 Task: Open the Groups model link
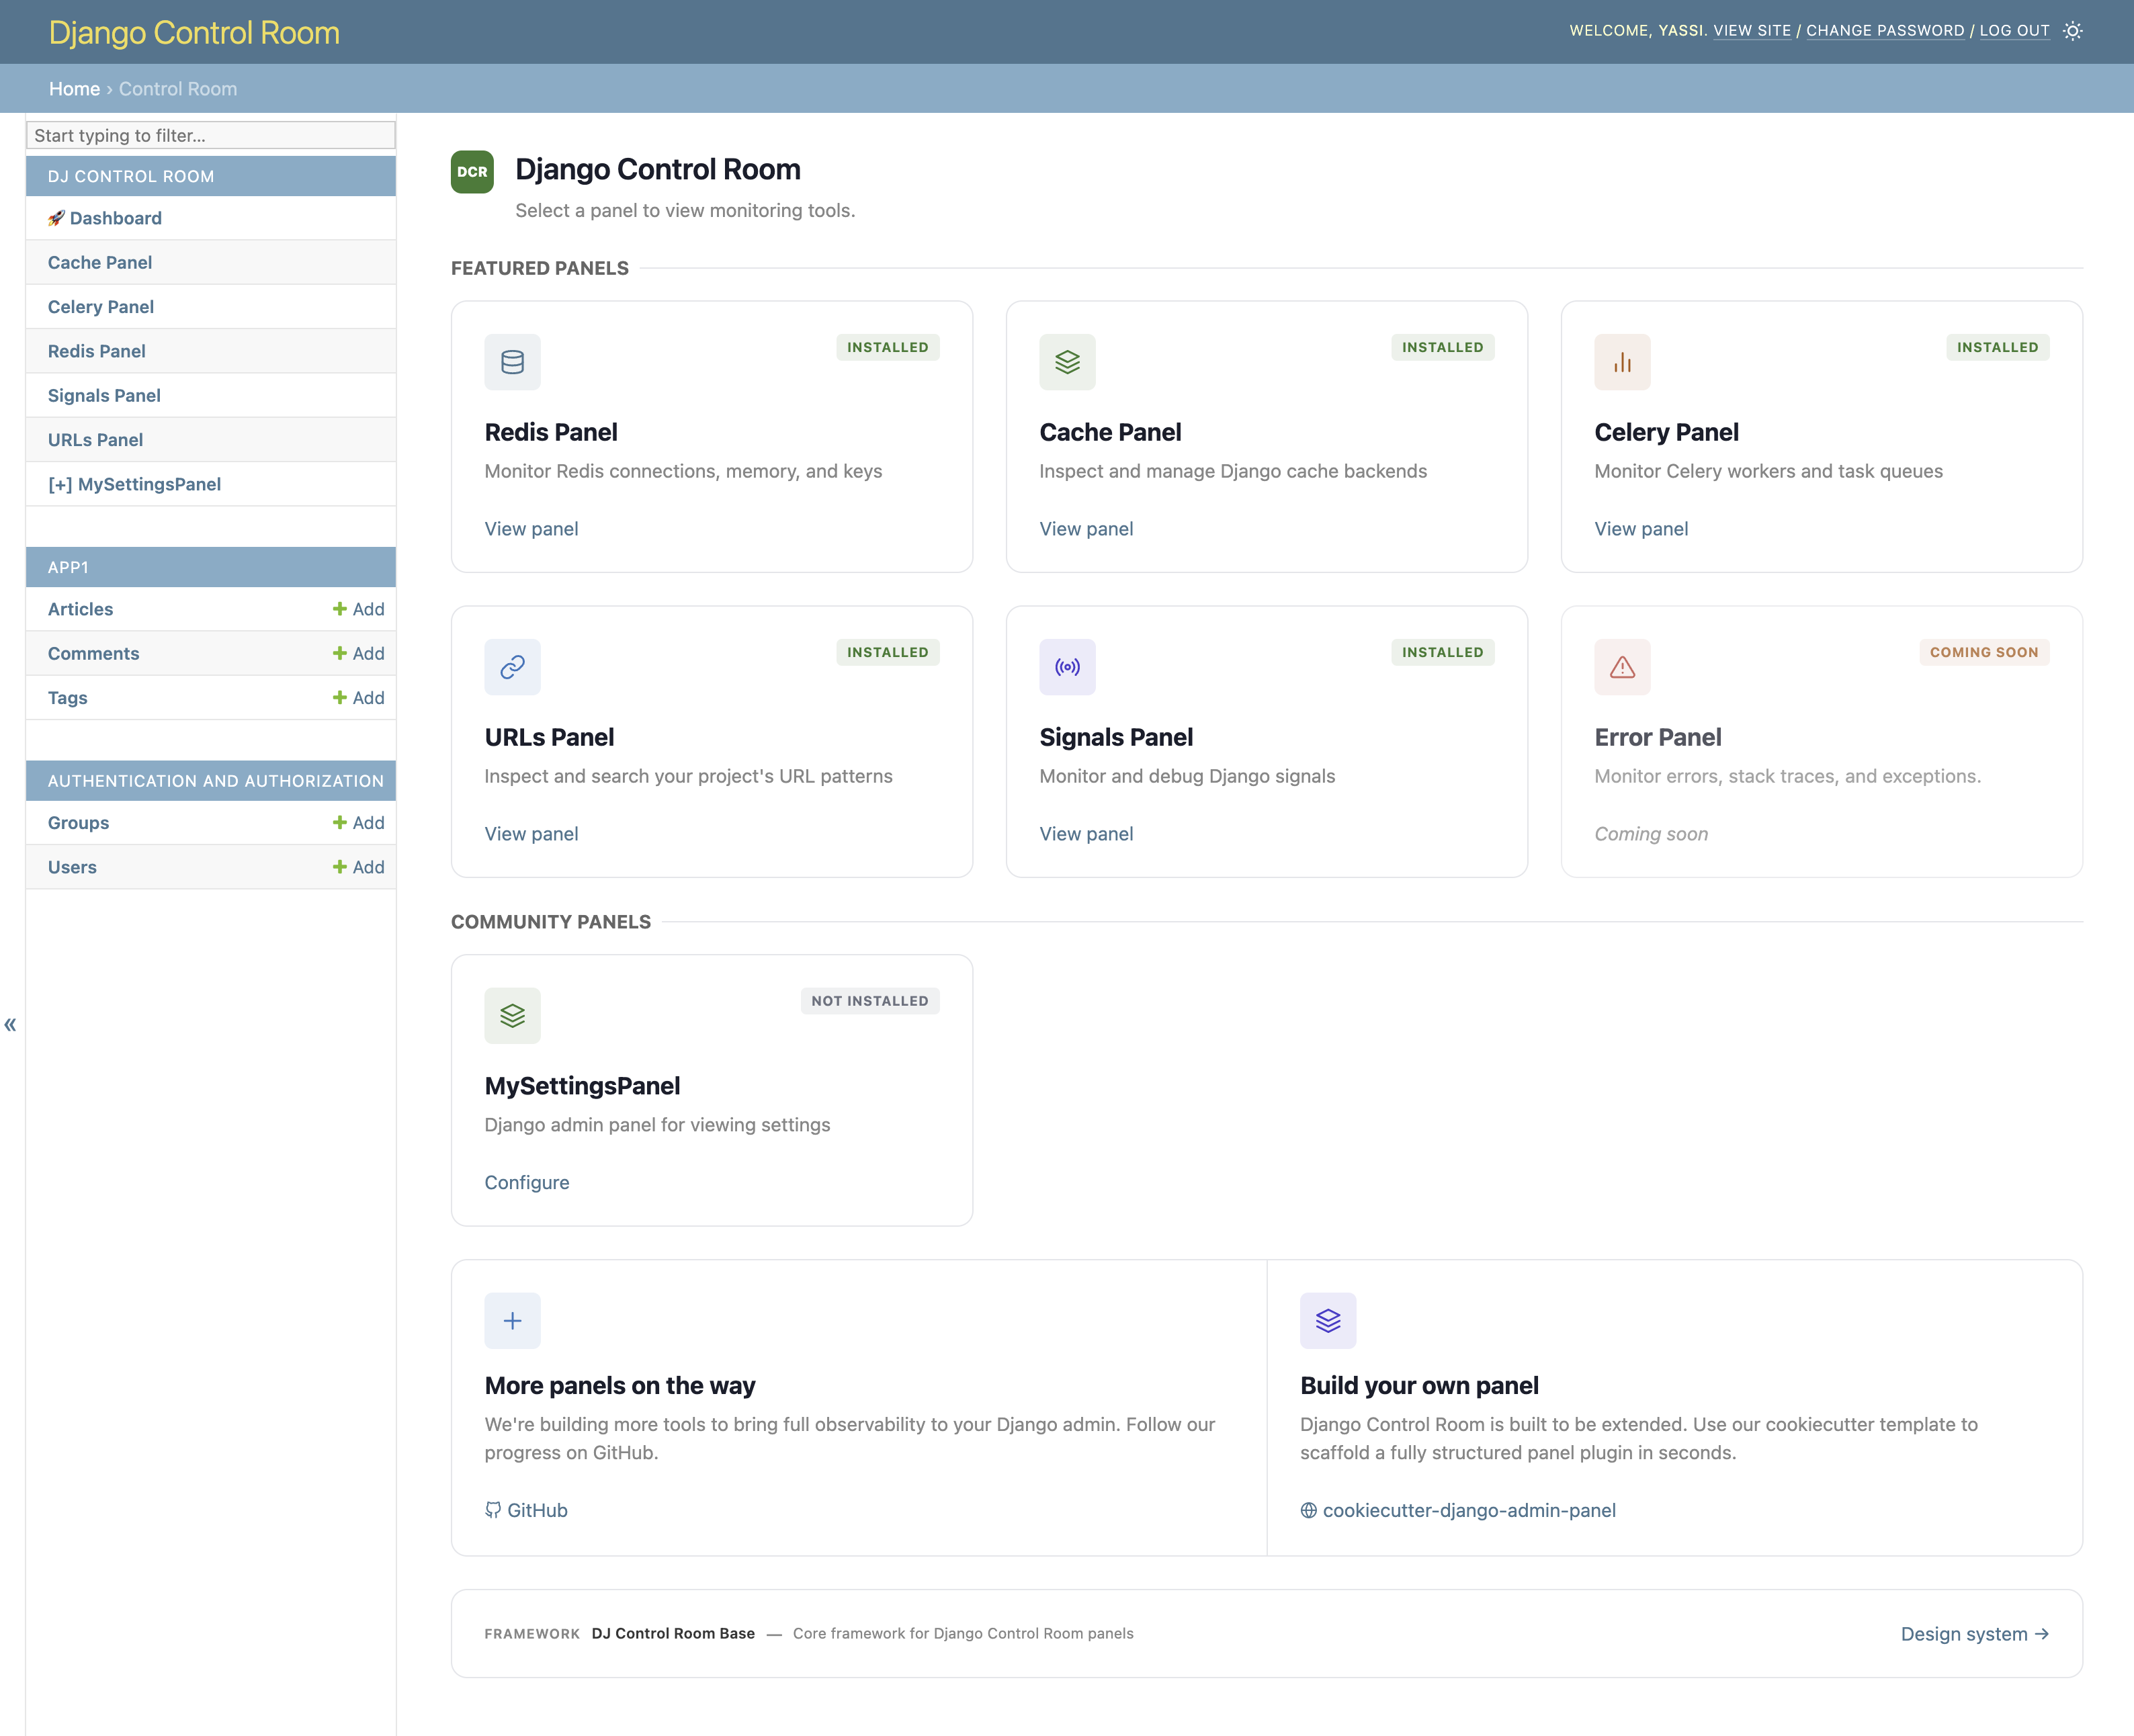pos(78,823)
